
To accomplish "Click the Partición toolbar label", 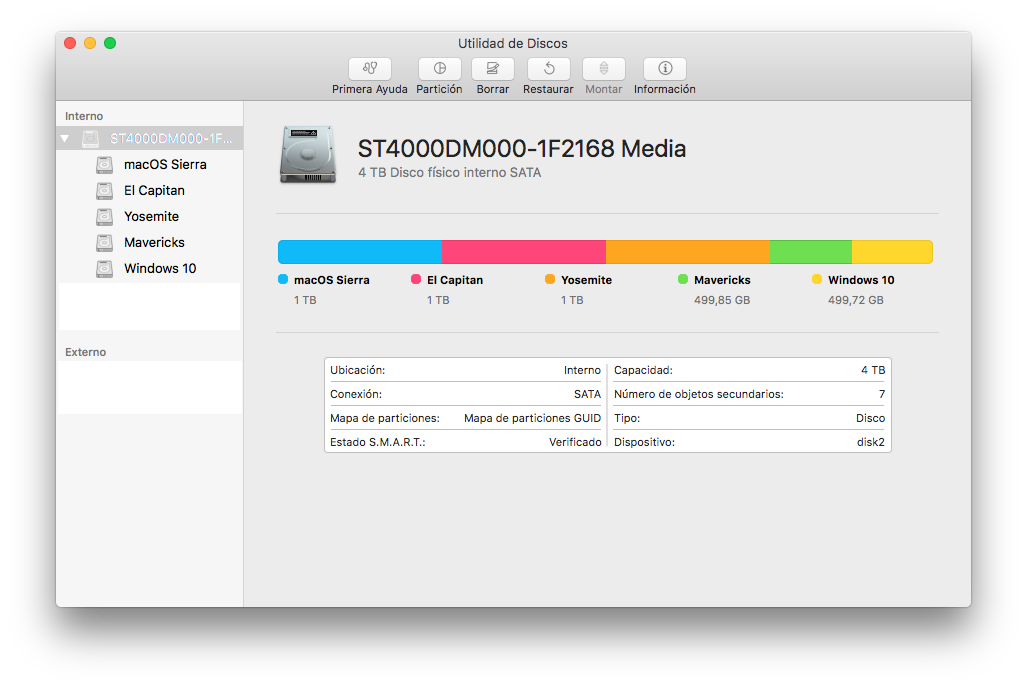I will pos(439,89).
